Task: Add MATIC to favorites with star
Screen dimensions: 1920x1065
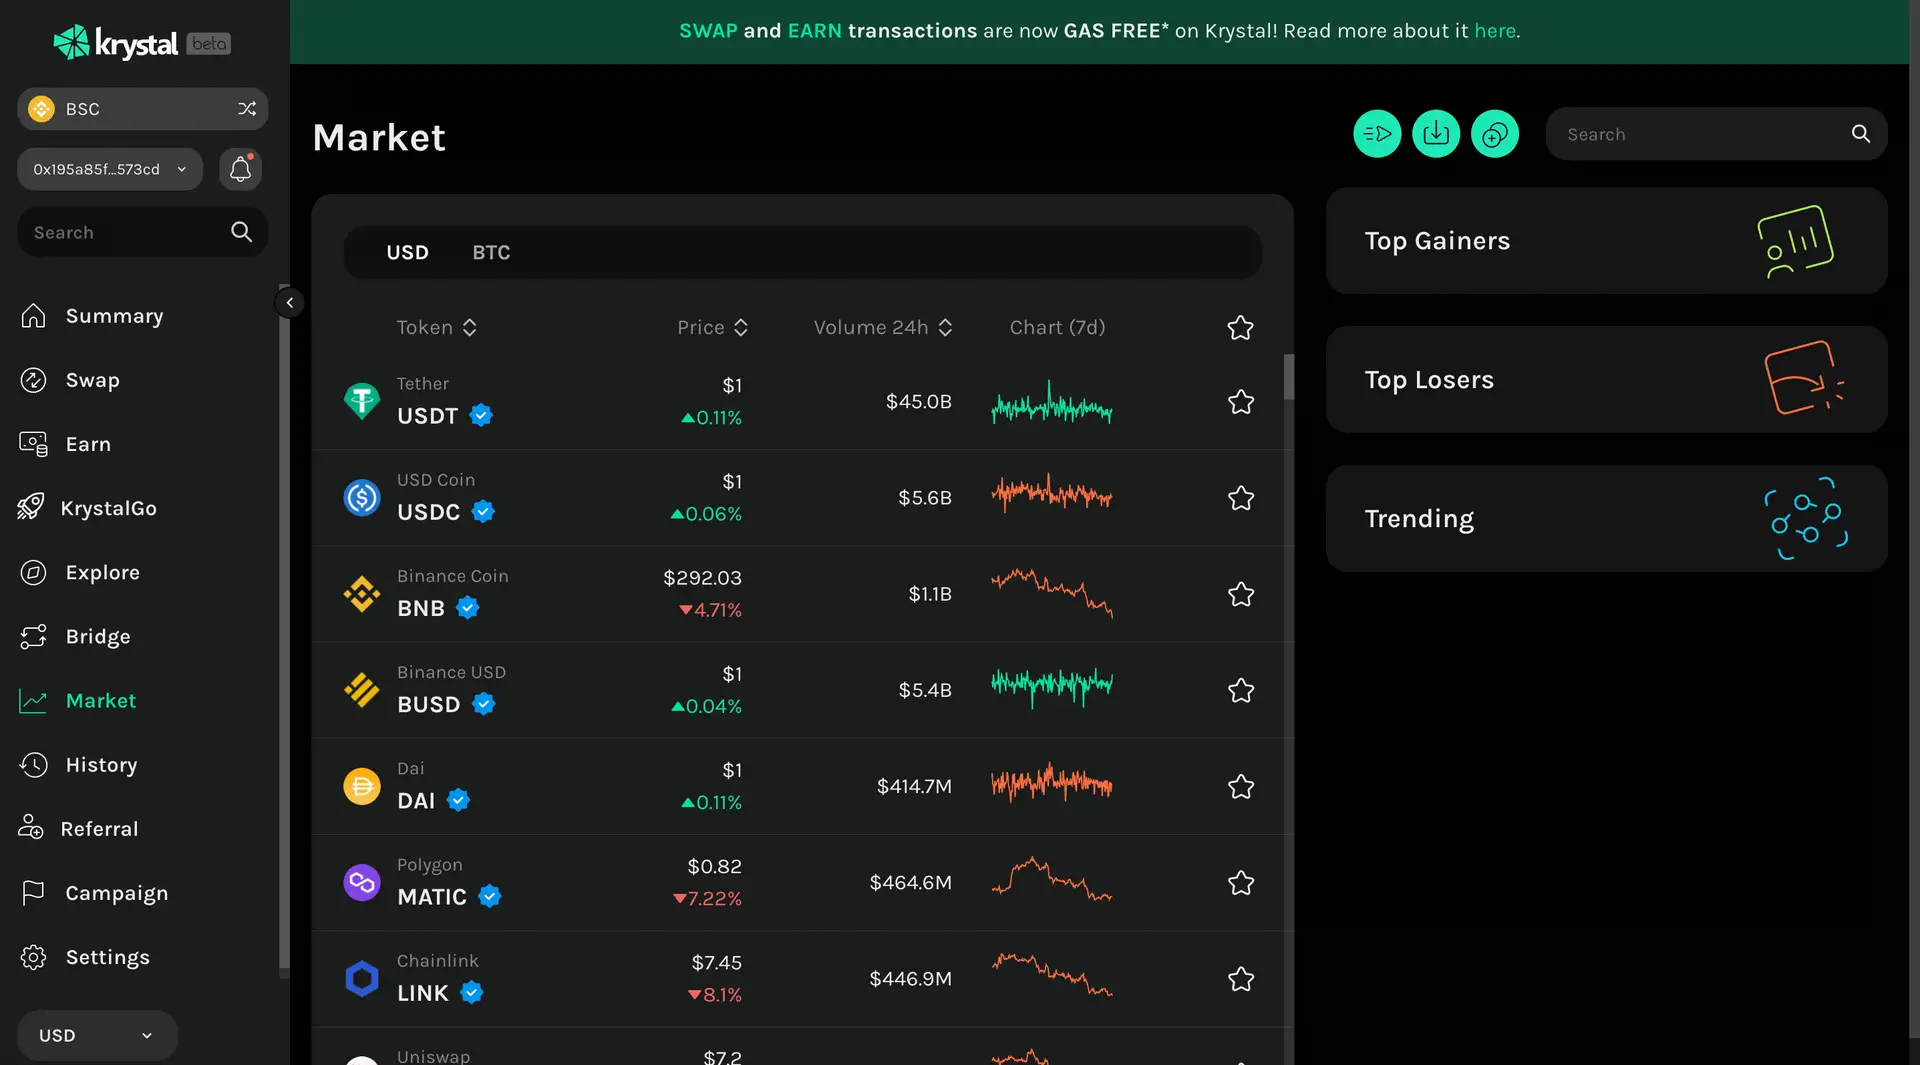Action: pyautogui.click(x=1240, y=883)
